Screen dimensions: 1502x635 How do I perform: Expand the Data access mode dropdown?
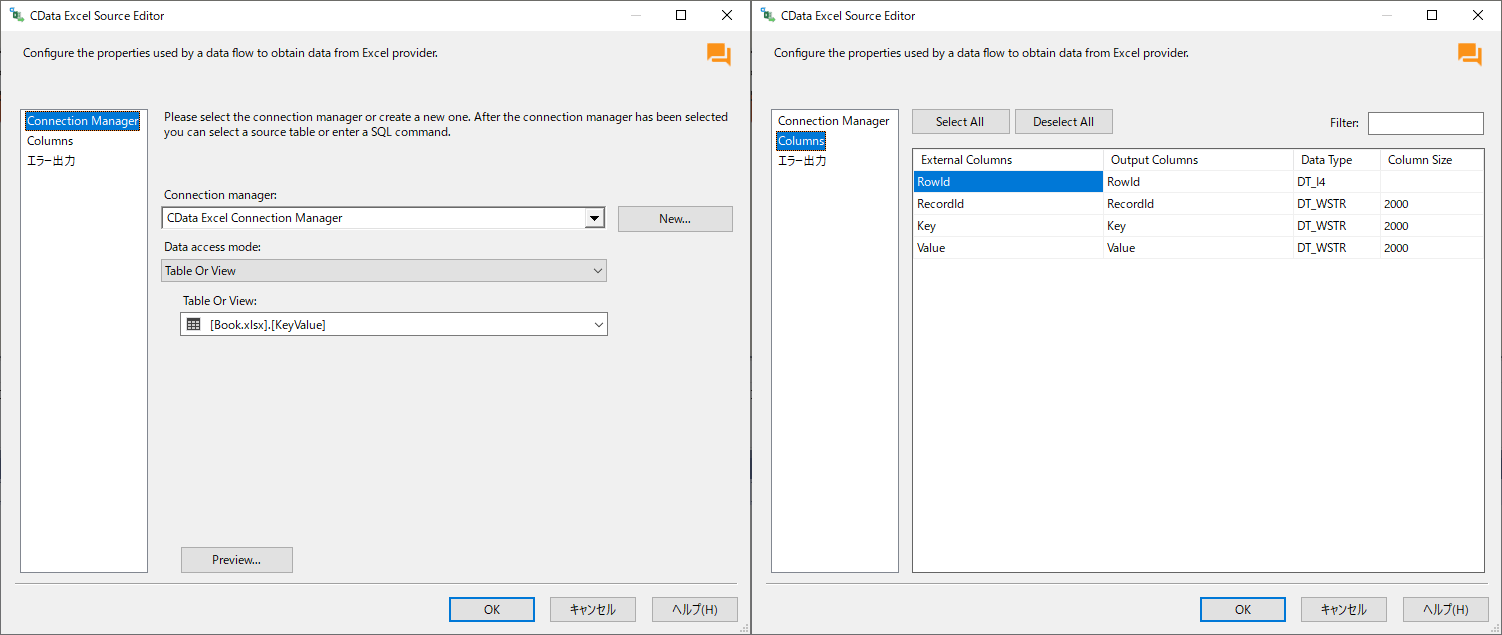[x=597, y=271]
